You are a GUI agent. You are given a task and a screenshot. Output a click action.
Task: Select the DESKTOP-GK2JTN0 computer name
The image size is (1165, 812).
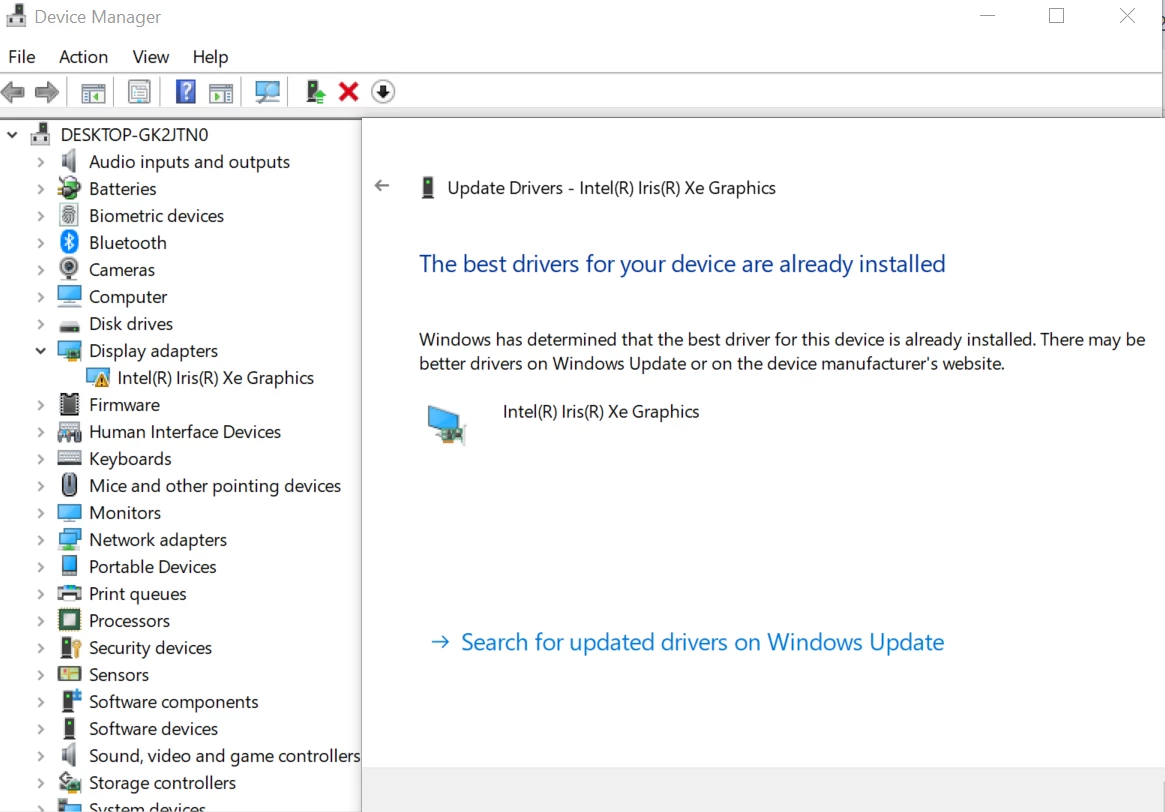tap(134, 134)
